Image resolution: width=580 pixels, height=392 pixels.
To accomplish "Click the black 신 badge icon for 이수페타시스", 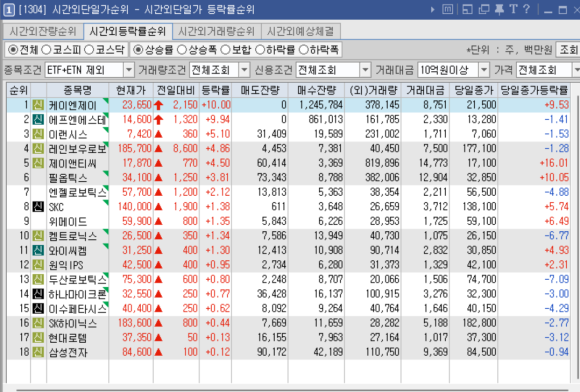I will pyautogui.click(x=38, y=308).
